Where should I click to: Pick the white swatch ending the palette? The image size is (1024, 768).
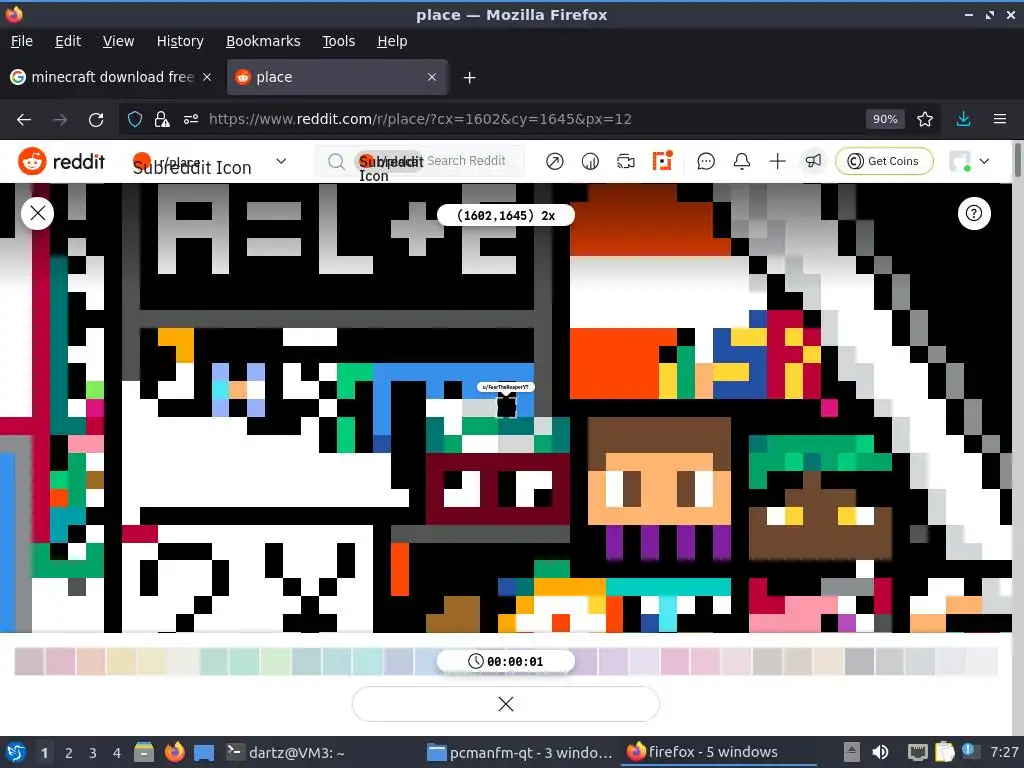coord(982,662)
